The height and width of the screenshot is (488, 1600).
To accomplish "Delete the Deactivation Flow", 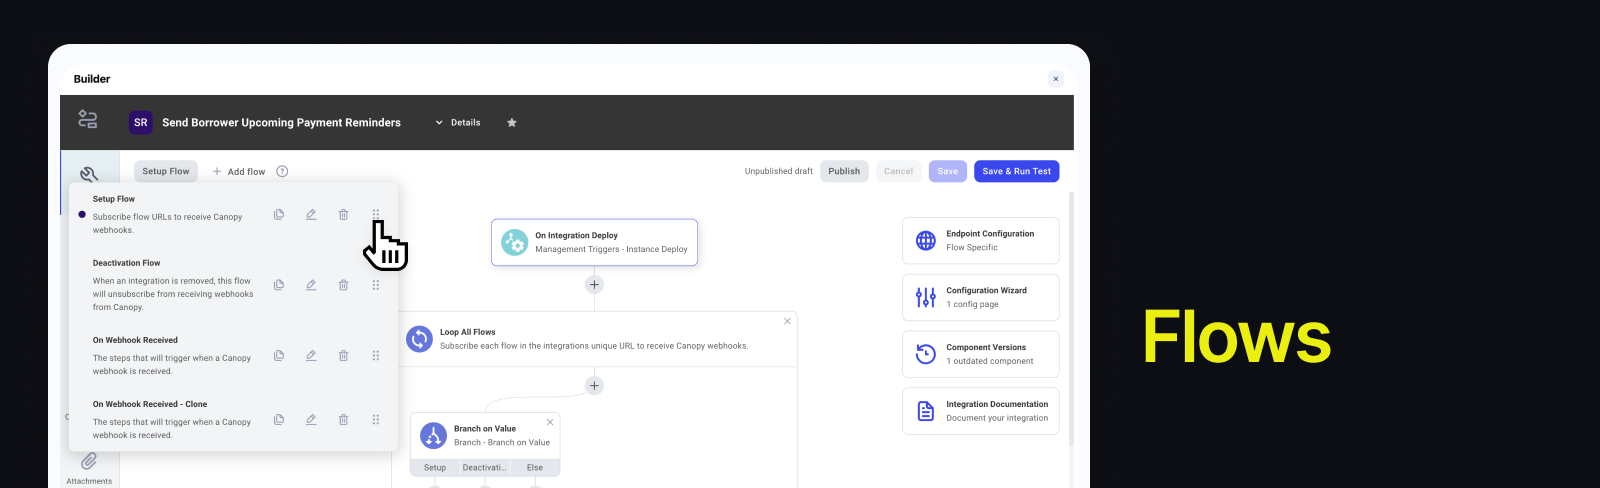I will click(343, 285).
